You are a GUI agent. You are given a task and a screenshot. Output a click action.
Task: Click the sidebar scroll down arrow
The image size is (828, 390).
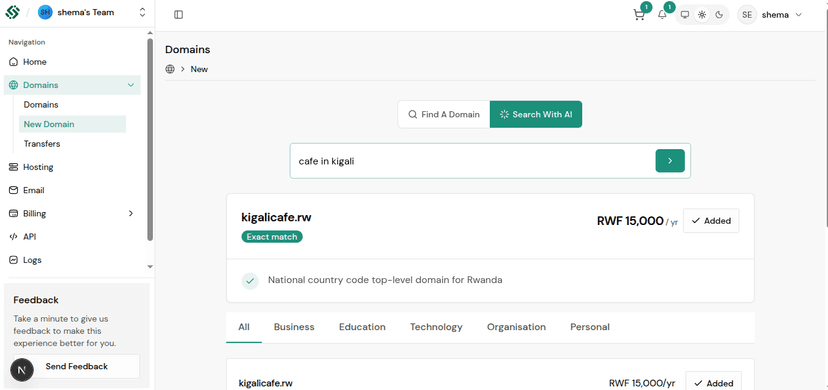[x=150, y=267]
